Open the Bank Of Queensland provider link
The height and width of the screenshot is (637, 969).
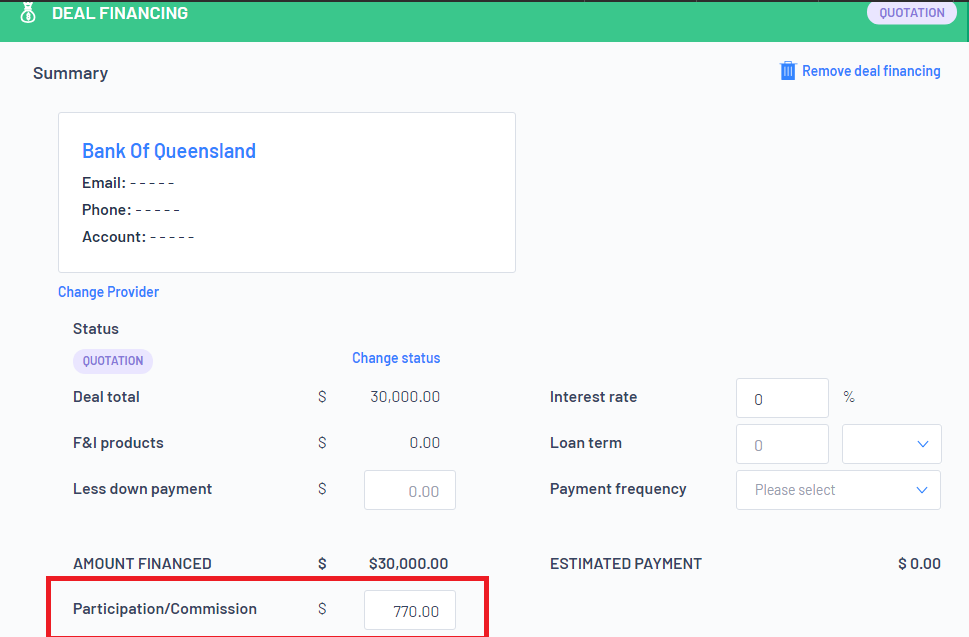click(x=169, y=151)
